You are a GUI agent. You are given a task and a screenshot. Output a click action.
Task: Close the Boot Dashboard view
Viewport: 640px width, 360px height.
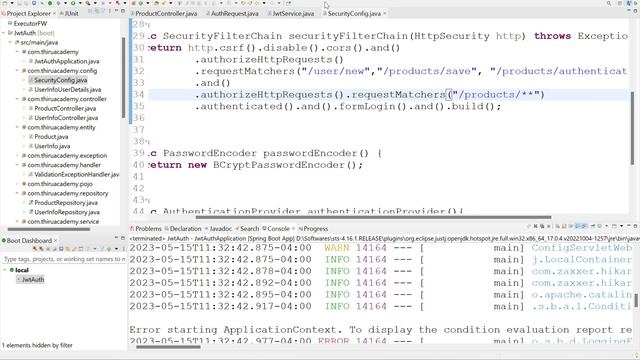[56, 240]
